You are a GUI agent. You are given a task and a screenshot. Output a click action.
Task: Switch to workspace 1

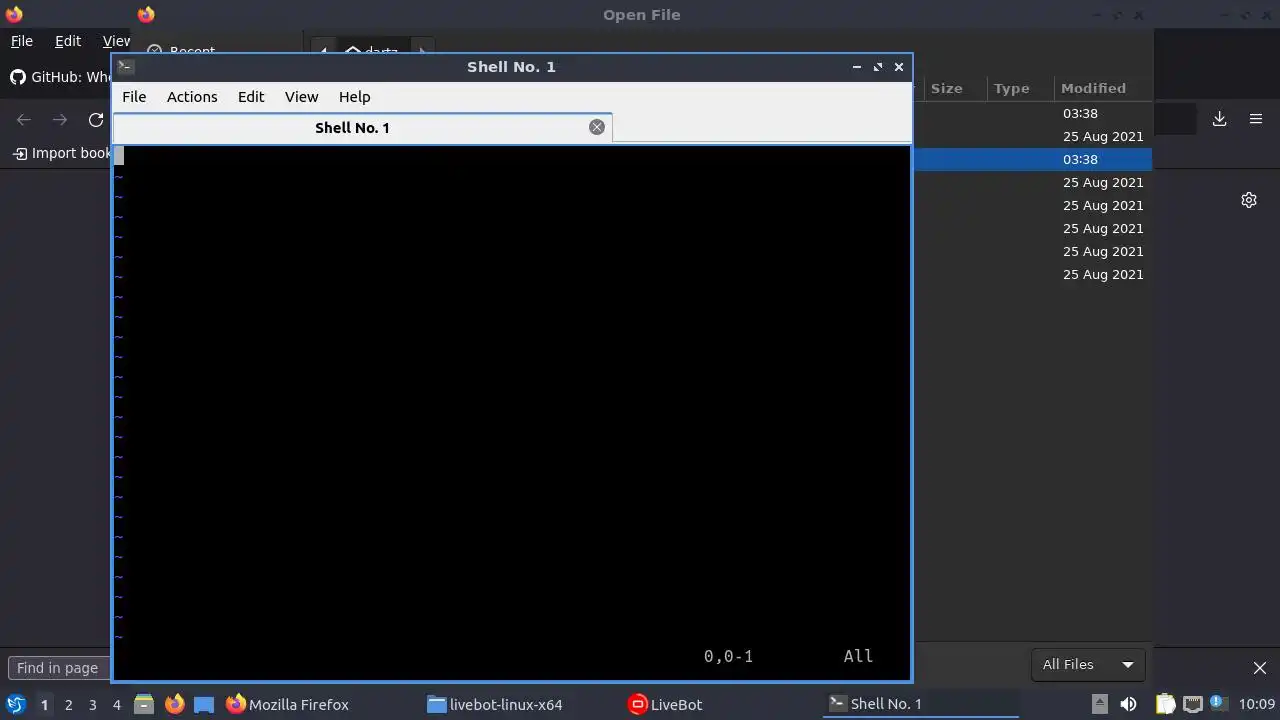point(44,705)
